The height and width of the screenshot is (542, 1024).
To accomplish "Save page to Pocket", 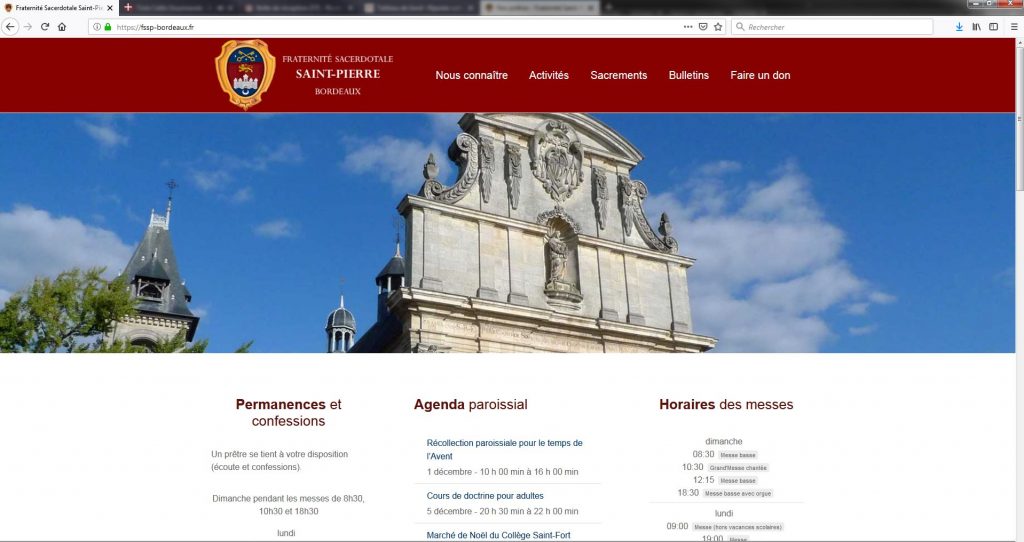I will coord(703,27).
